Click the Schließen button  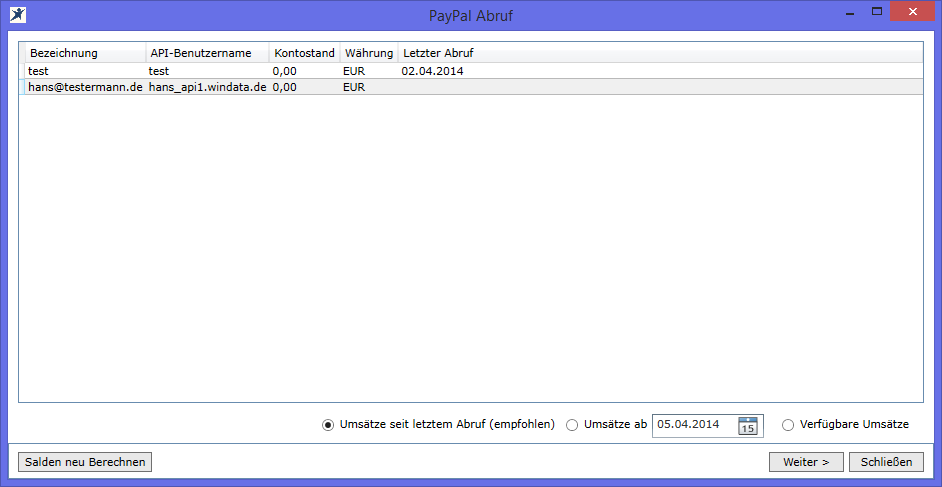887,462
